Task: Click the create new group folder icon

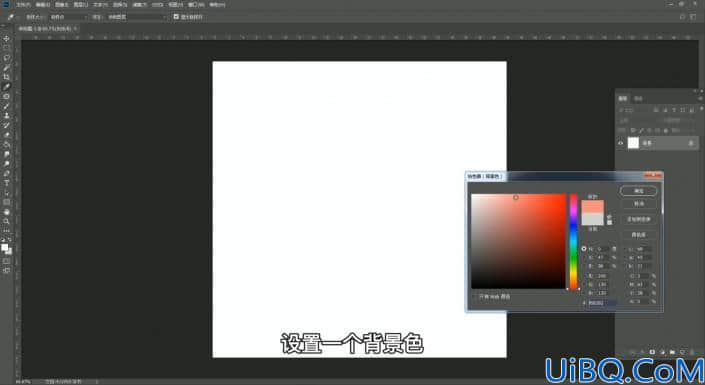Action: [x=672, y=352]
